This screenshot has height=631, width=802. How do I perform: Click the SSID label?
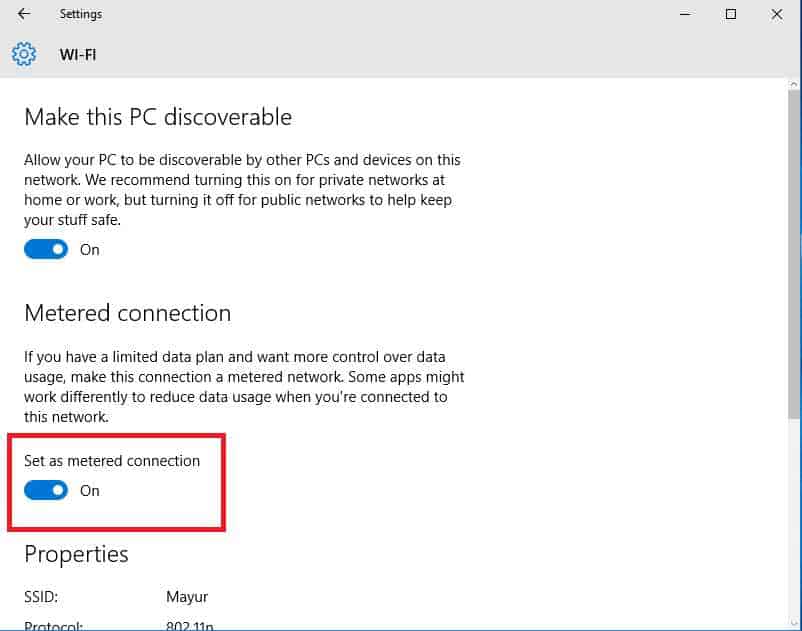pyautogui.click(x=42, y=597)
